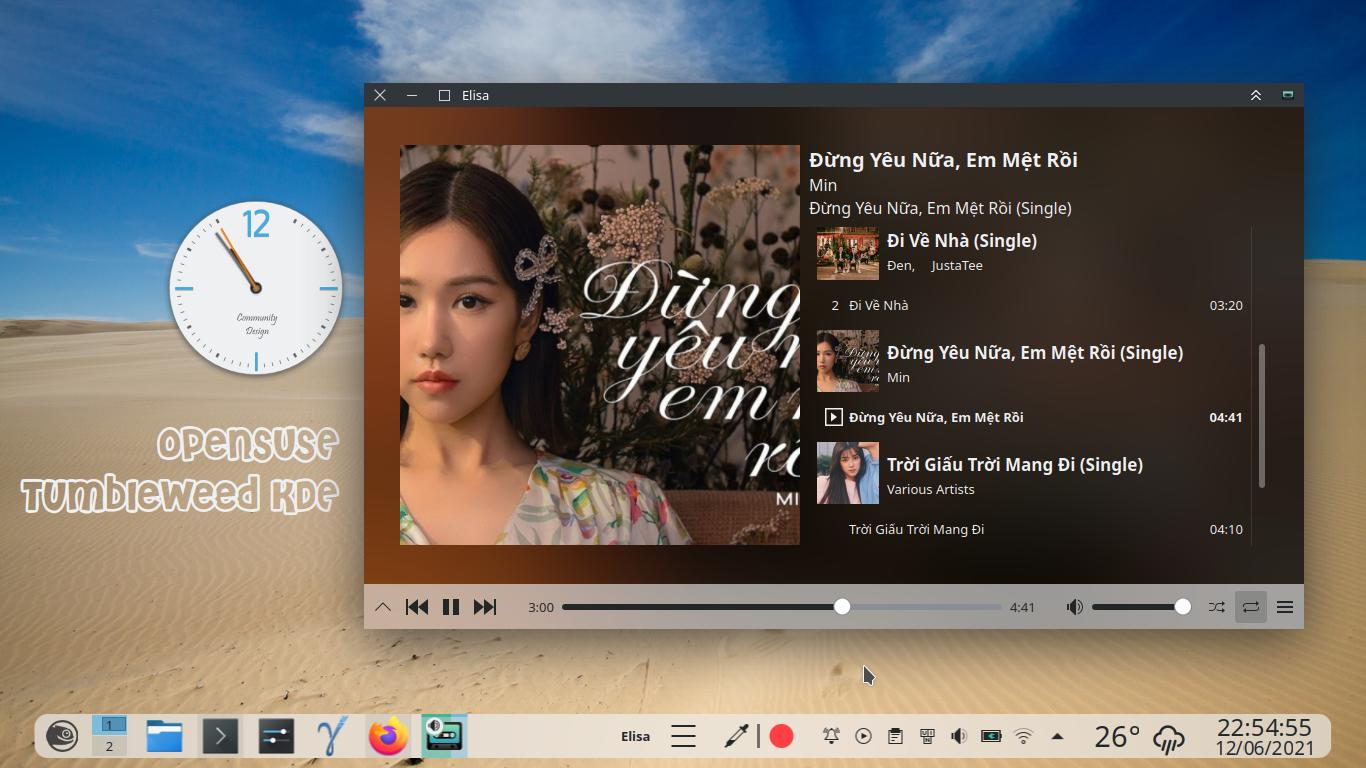Viewport: 1366px width, 768px height.
Task: Open the battery status tray applet
Action: (x=991, y=737)
